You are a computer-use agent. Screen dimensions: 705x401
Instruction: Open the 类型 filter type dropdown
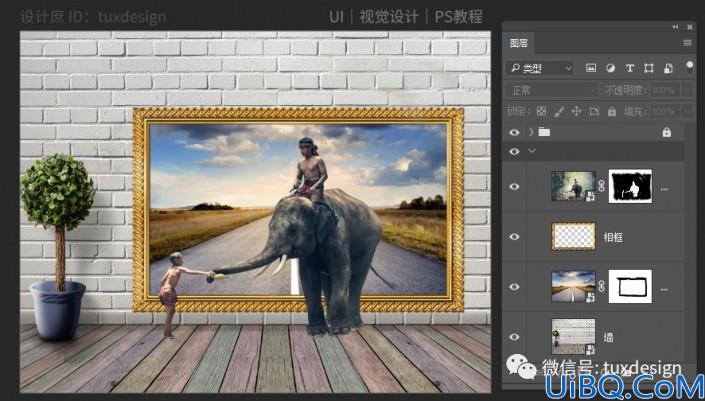tap(539, 68)
